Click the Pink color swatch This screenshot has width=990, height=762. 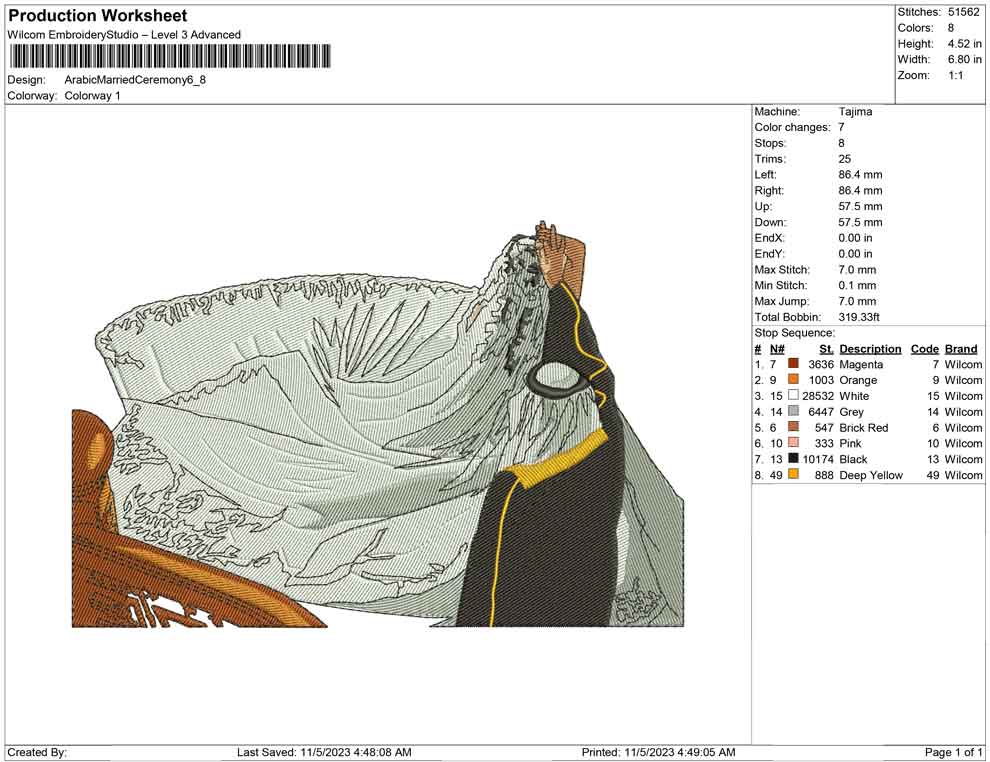(x=793, y=443)
